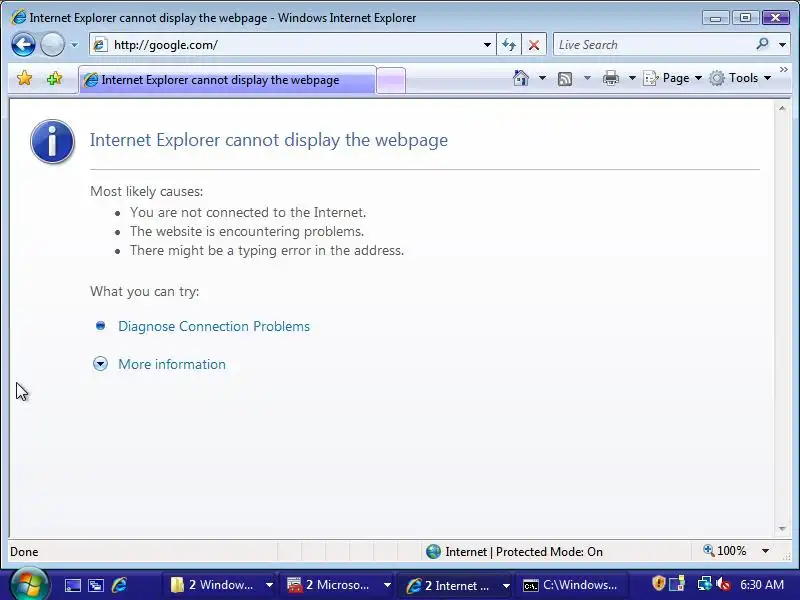Expand the More information section
This screenshot has width=800, height=600.
coord(172,364)
